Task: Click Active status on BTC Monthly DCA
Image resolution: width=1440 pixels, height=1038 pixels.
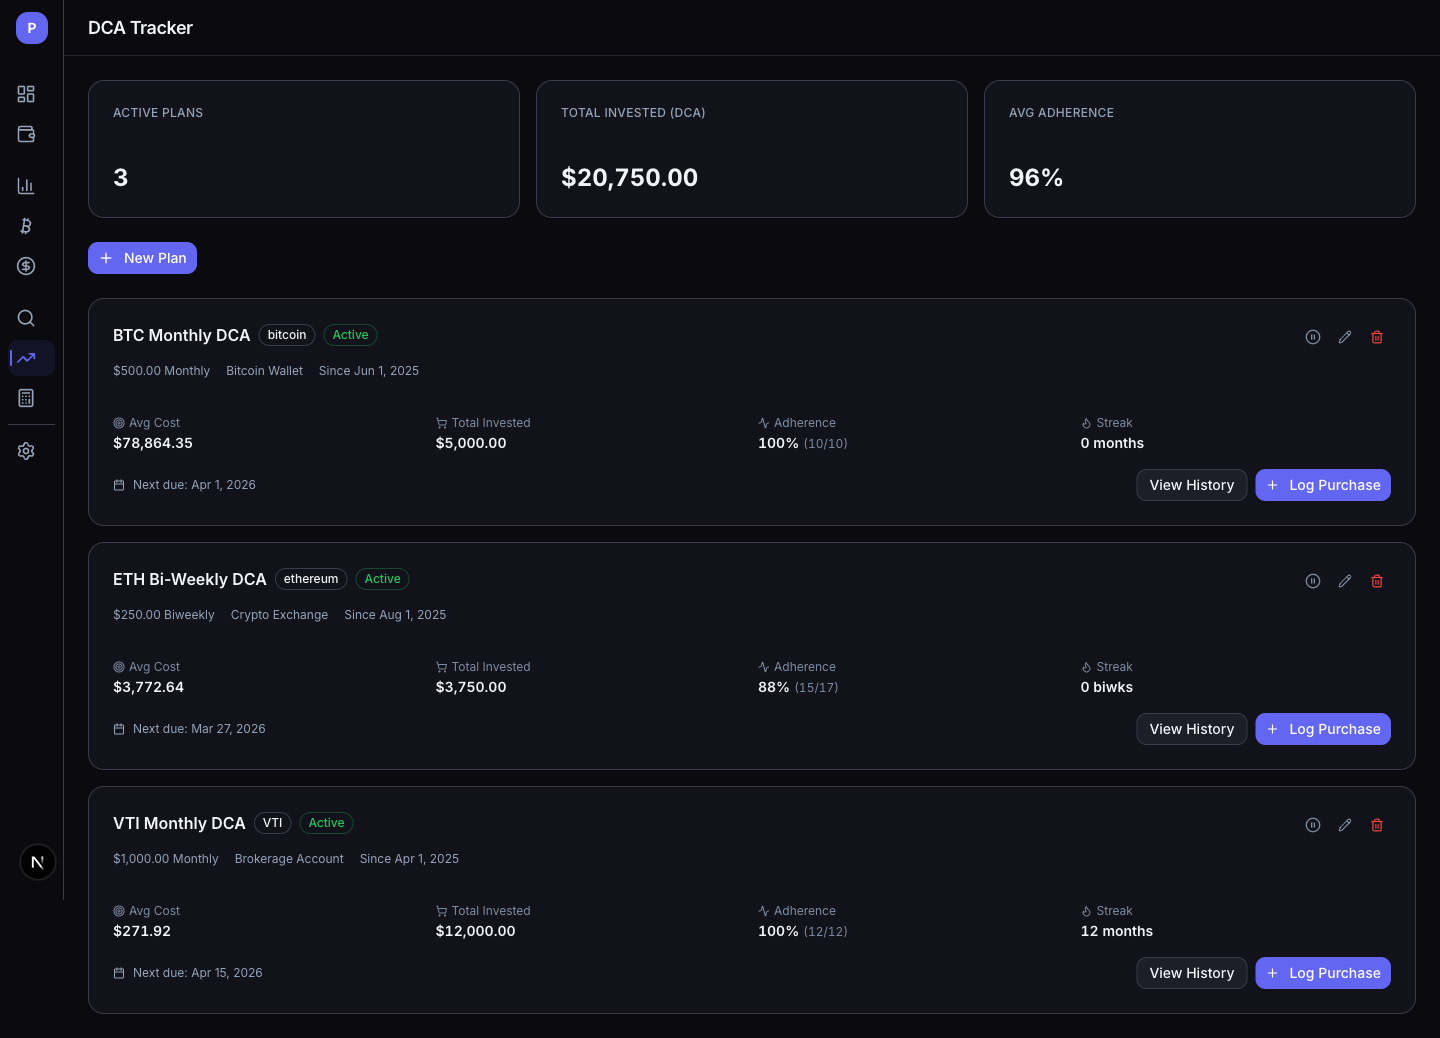Action: pos(350,335)
